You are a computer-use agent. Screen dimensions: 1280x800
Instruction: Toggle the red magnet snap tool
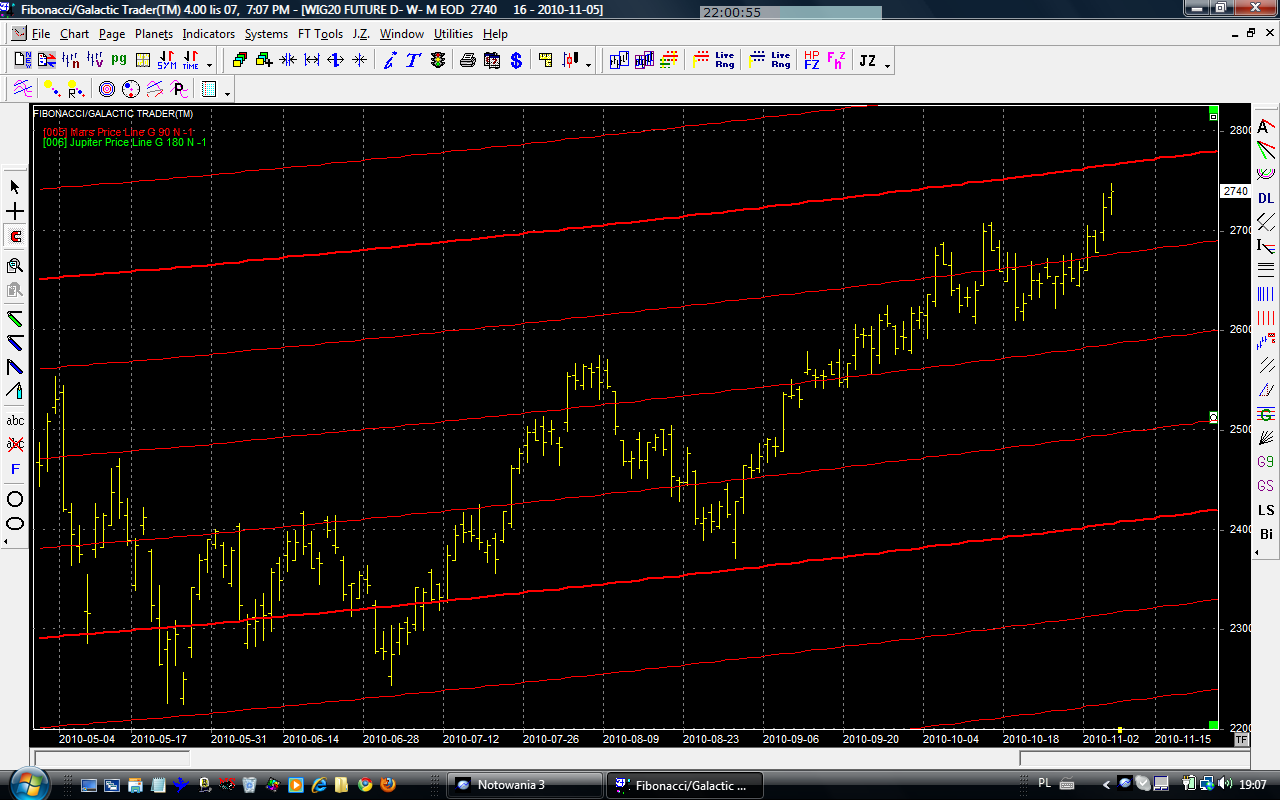15,237
